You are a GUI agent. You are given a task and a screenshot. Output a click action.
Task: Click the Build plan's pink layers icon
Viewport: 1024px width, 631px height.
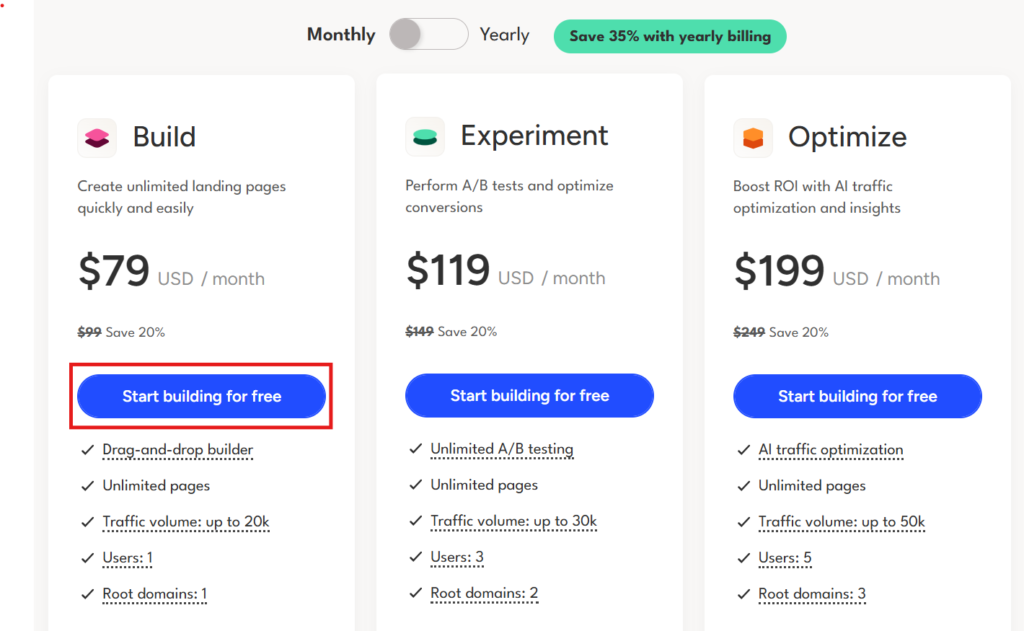point(96,137)
